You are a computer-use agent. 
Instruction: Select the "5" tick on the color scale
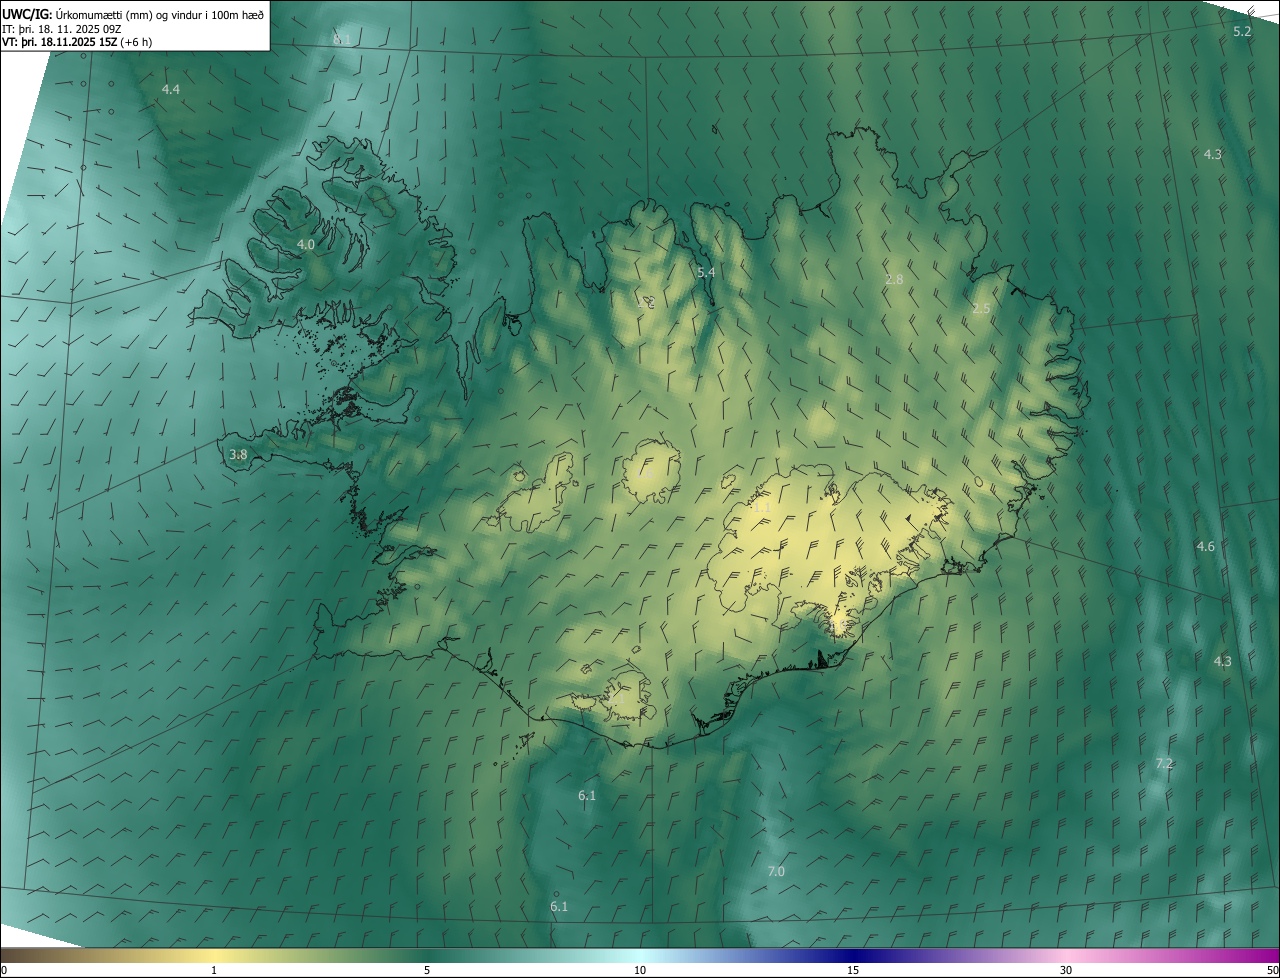click(x=427, y=970)
